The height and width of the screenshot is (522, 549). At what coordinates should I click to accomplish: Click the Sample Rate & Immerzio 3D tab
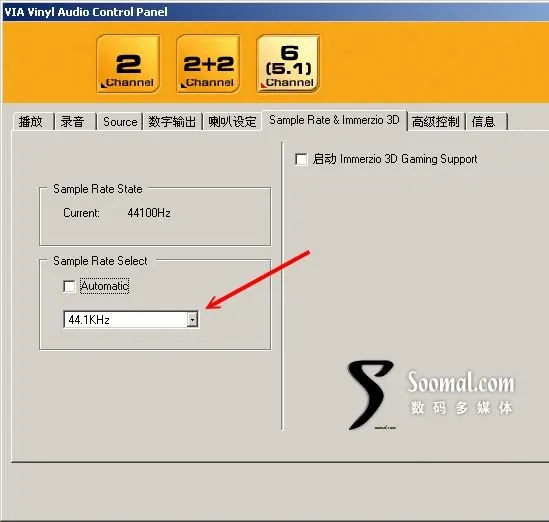pos(335,120)
